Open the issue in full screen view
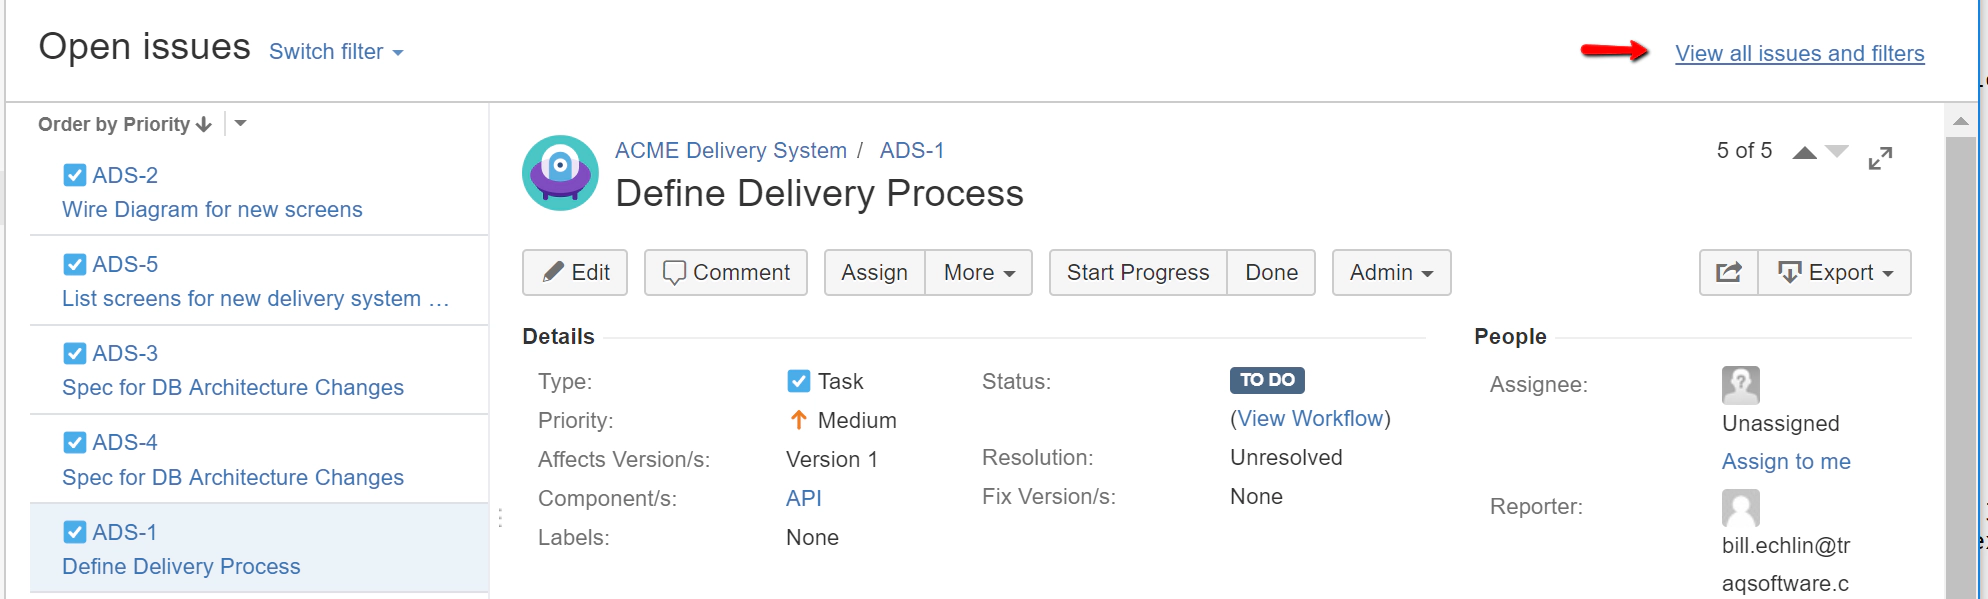The width and height of the screenshot is (1988, 599). (1881, 157)
